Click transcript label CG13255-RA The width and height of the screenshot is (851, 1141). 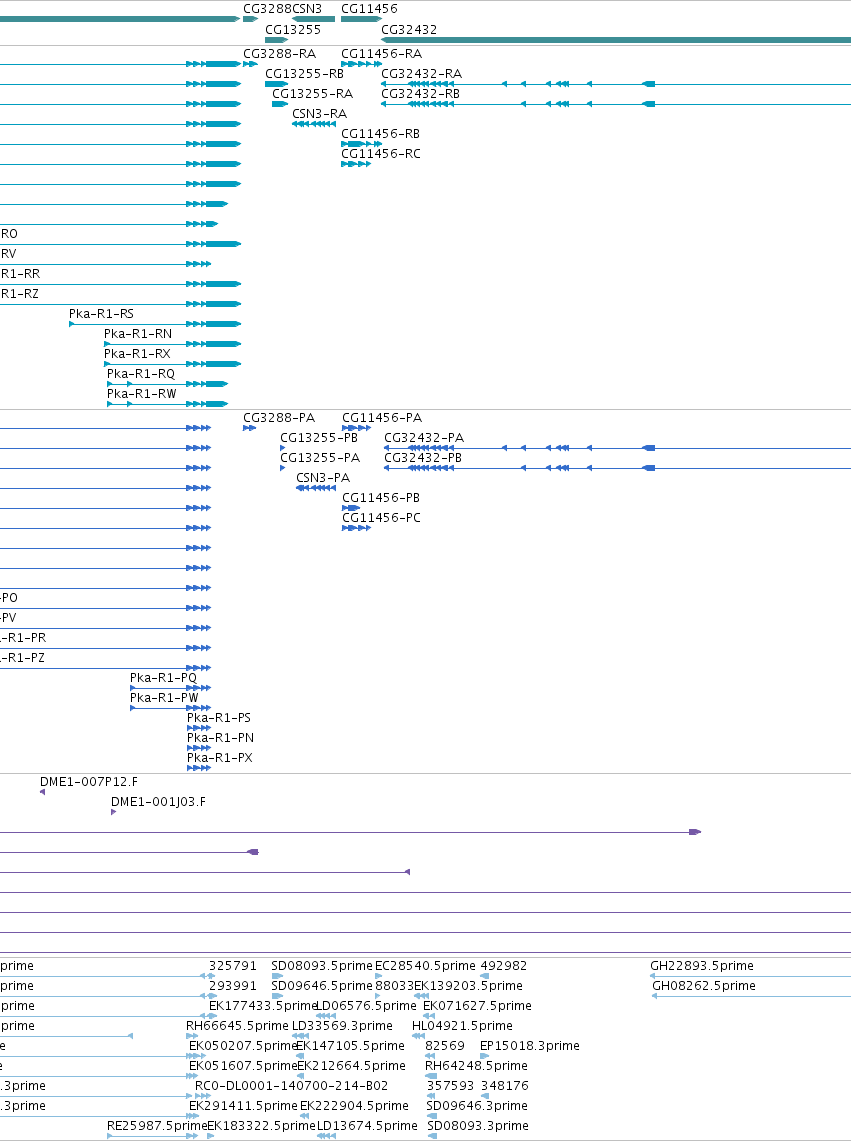312,94
